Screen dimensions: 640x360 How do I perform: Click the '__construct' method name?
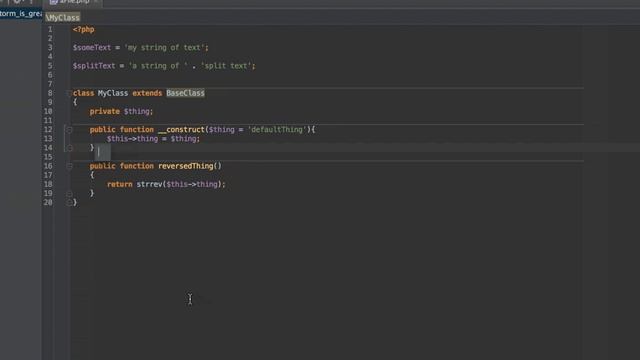pyautogui.click(x=181, y=130)
